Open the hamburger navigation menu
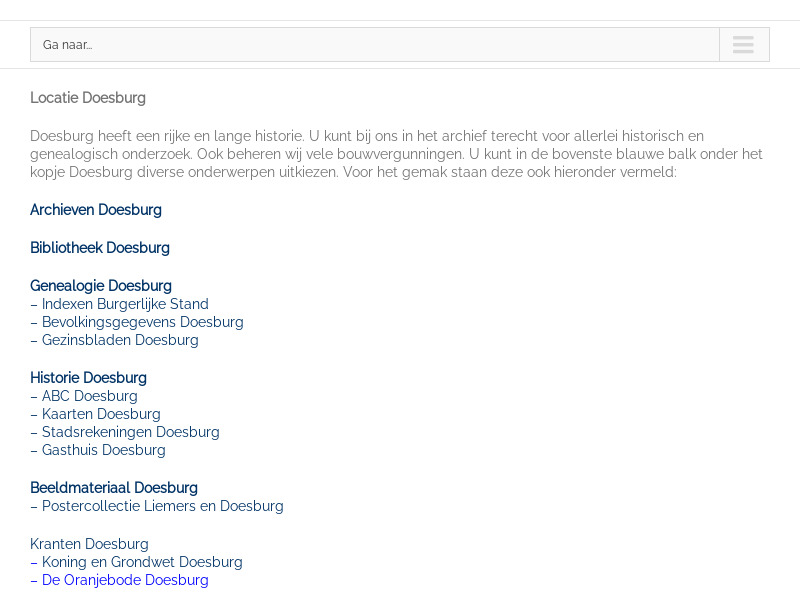This screenshot has height=600, width=800. point(743,44)
